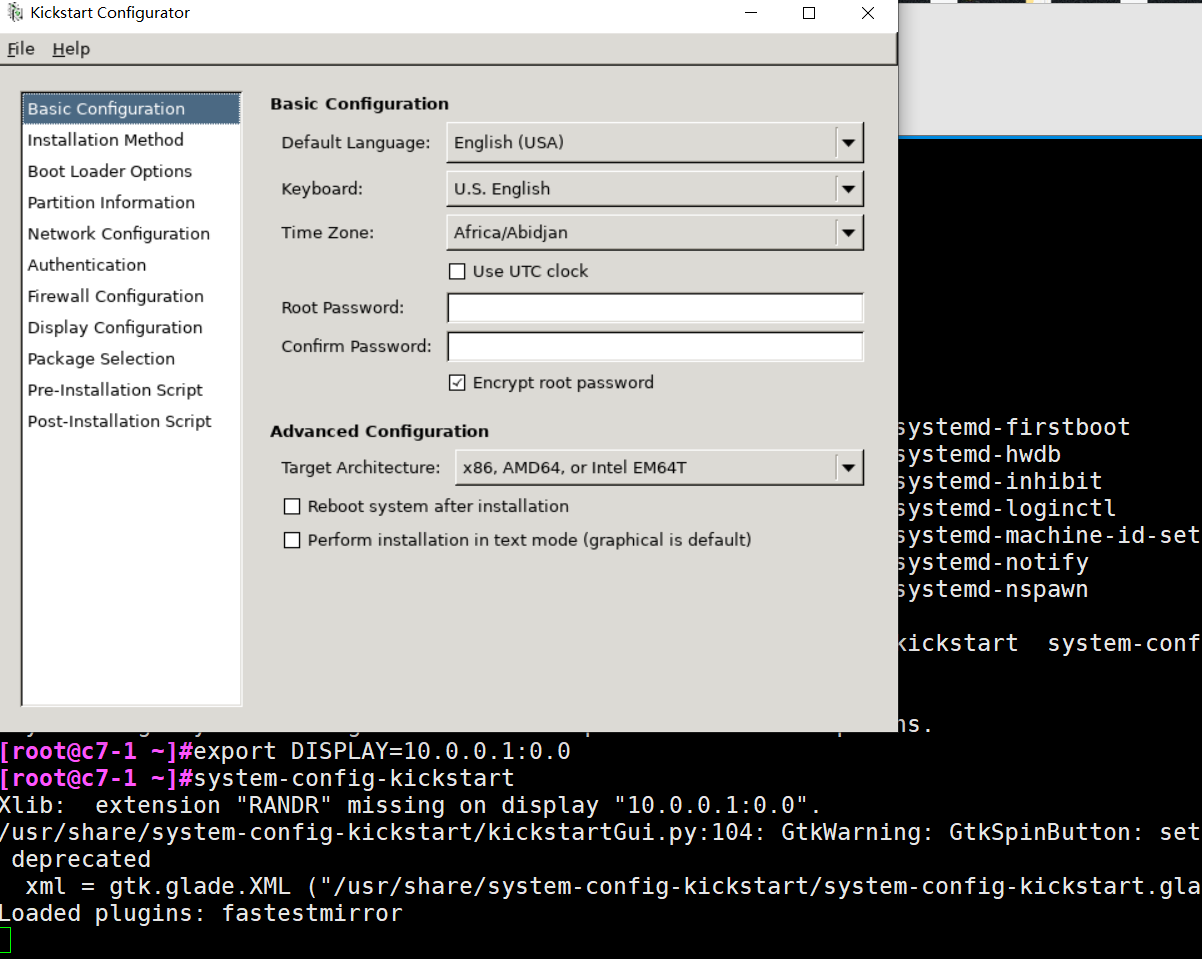Open Boot Loader Options section
1202x959 pixels.
[131, 171]
